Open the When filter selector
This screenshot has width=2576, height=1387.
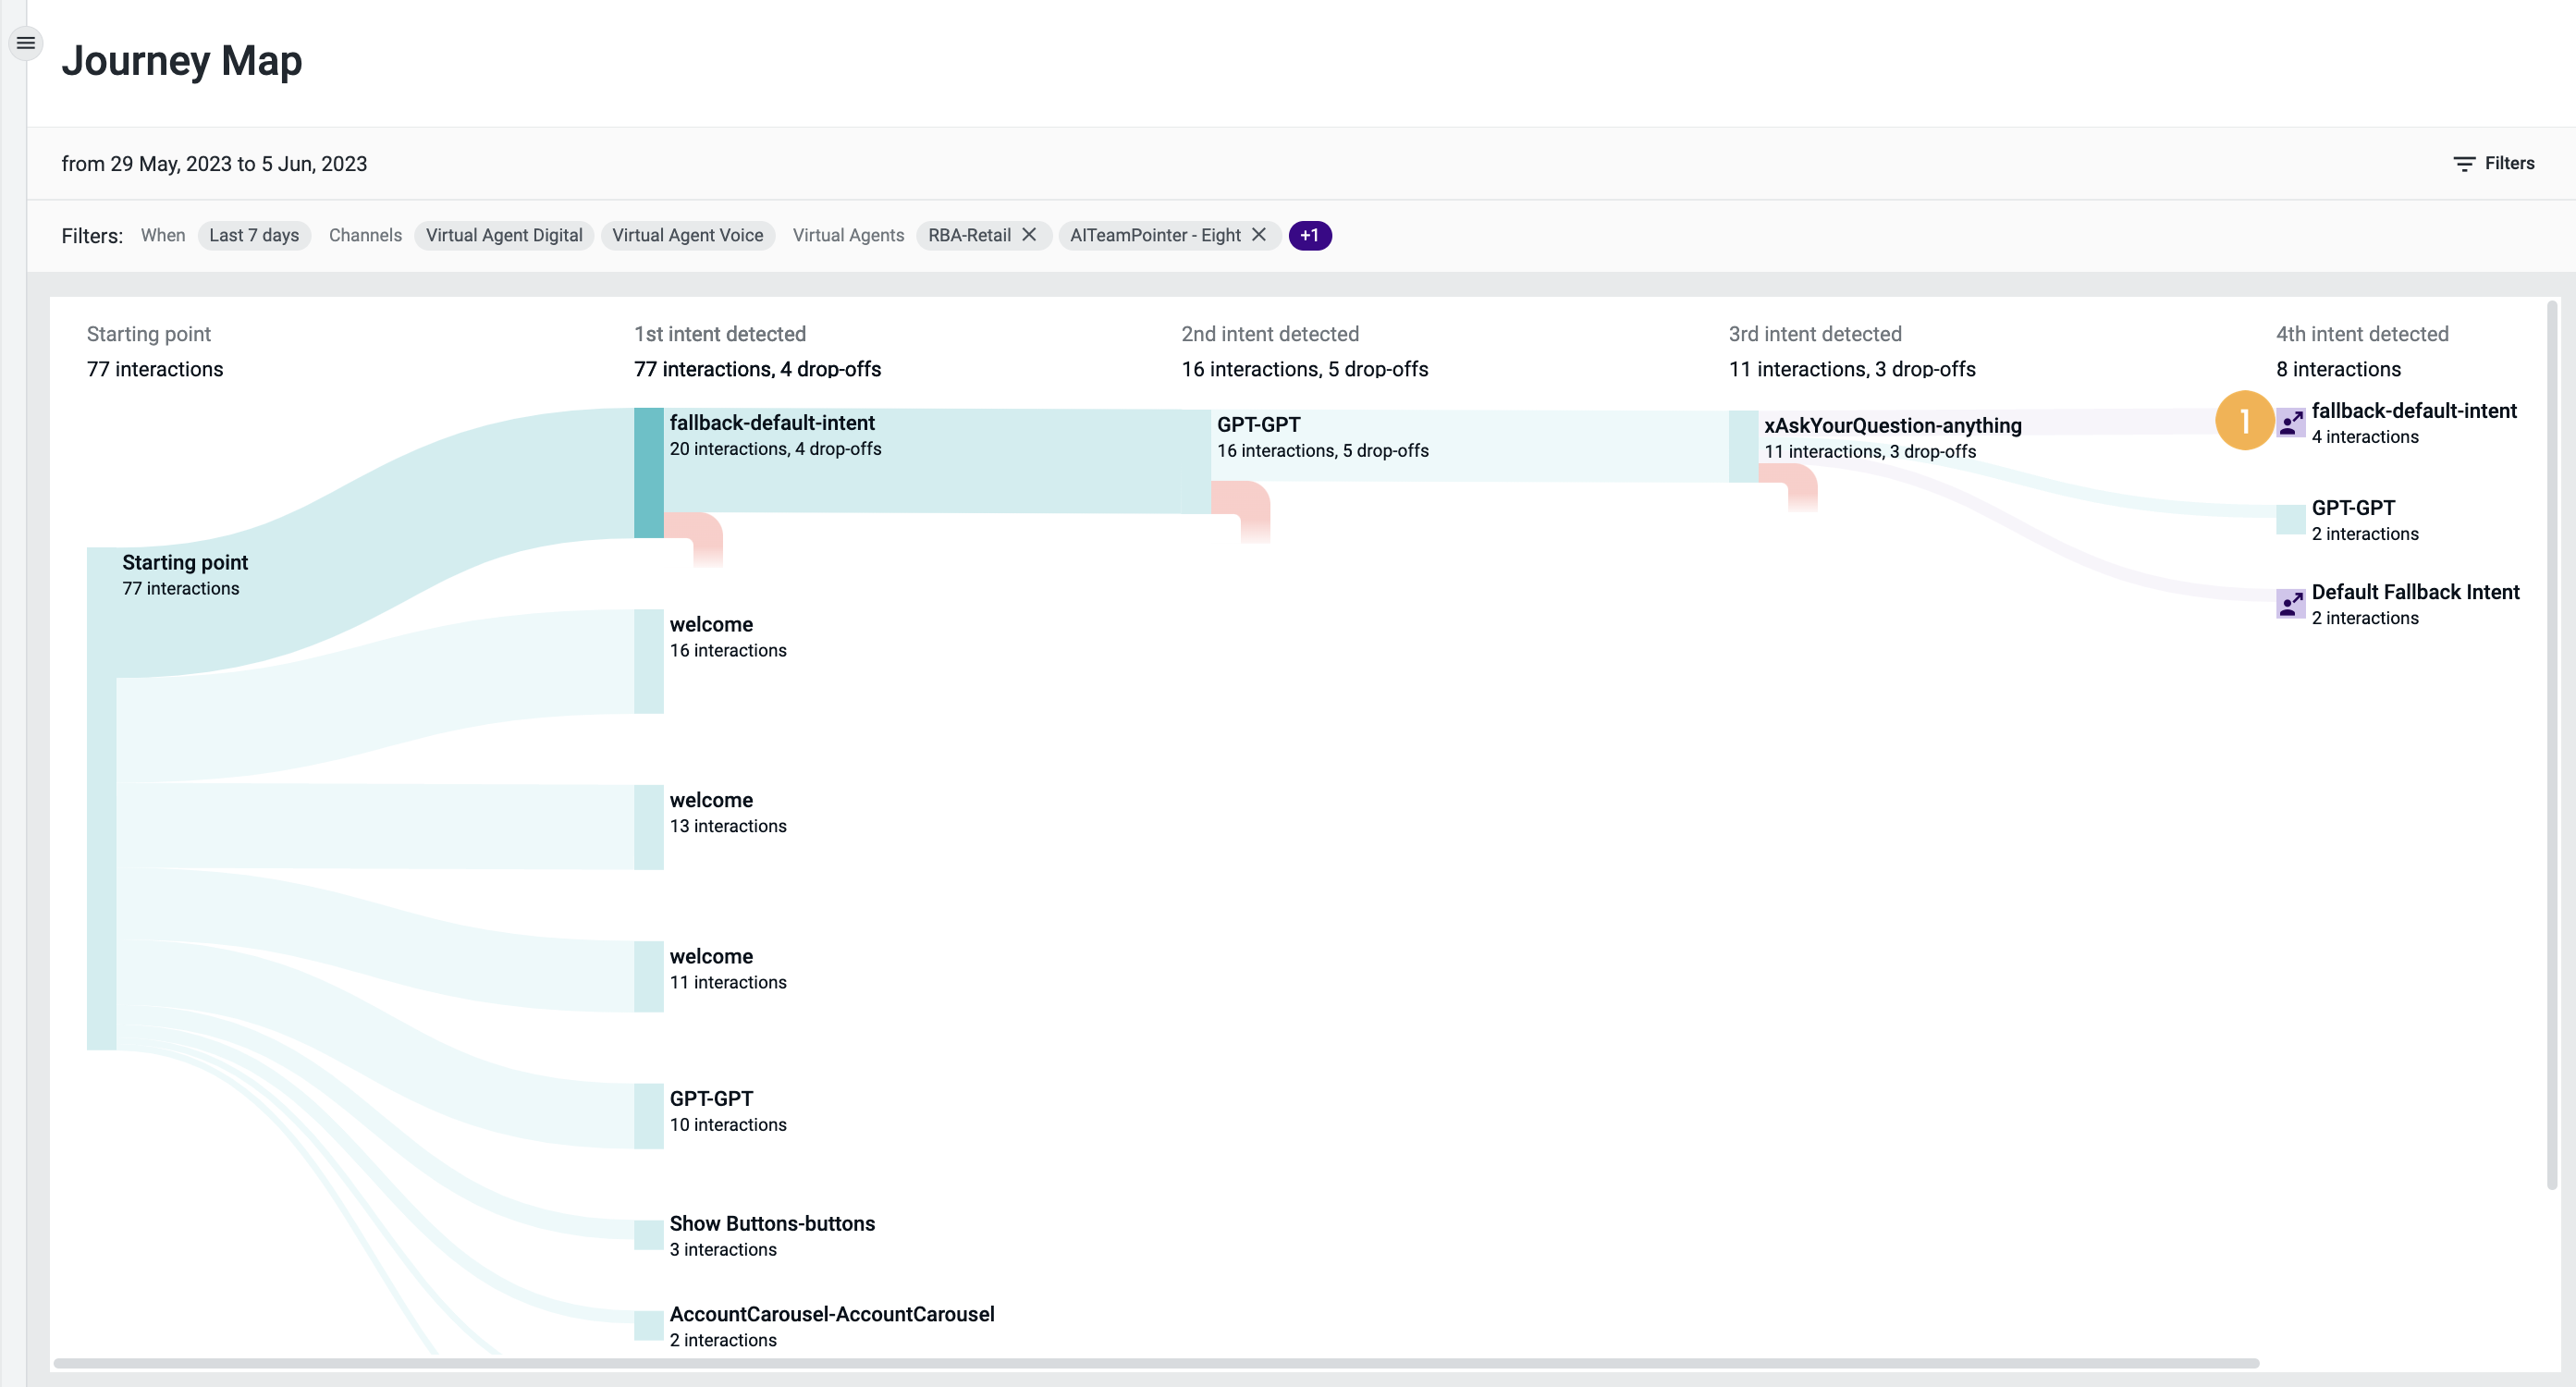pyautogui.click(x=163, y=235)
